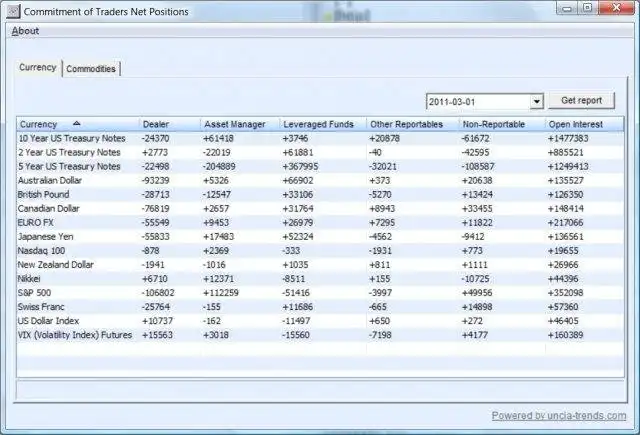
Task: Switch to the Commodities tab
Action: [91, 69]
